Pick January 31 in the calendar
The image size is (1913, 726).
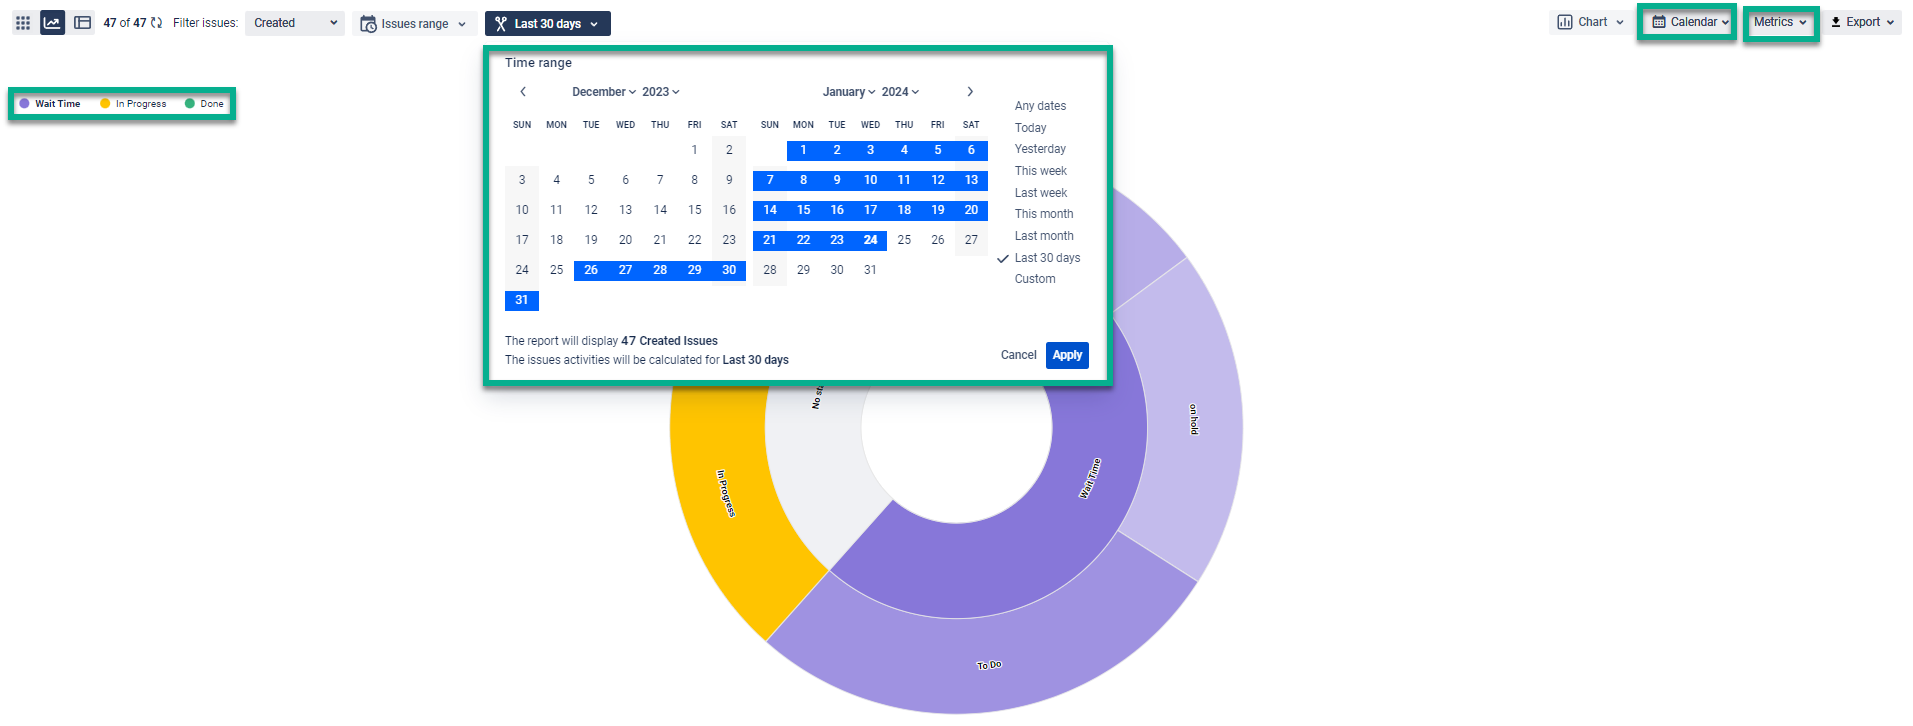[870, 270]
